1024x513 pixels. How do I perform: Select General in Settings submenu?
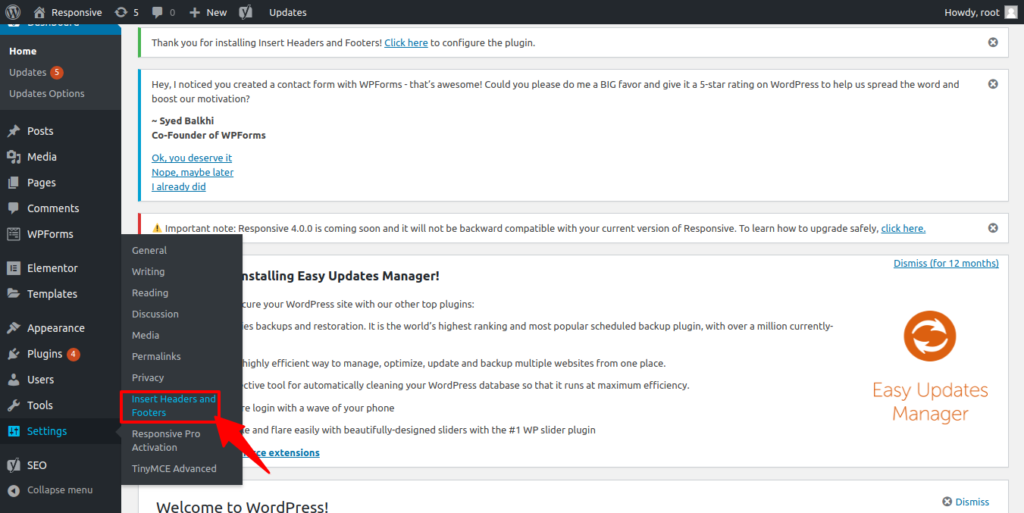click(x=149, y=250)
